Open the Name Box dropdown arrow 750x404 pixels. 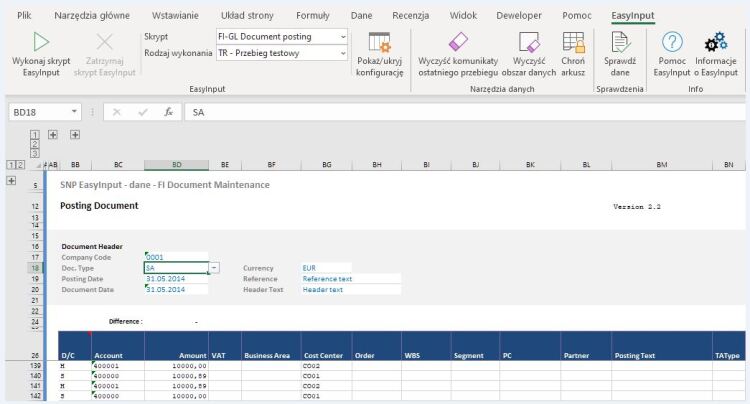pos(75,112)
